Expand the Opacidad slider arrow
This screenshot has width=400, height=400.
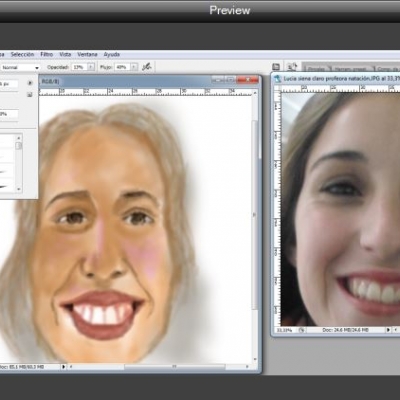coord(91,67)
